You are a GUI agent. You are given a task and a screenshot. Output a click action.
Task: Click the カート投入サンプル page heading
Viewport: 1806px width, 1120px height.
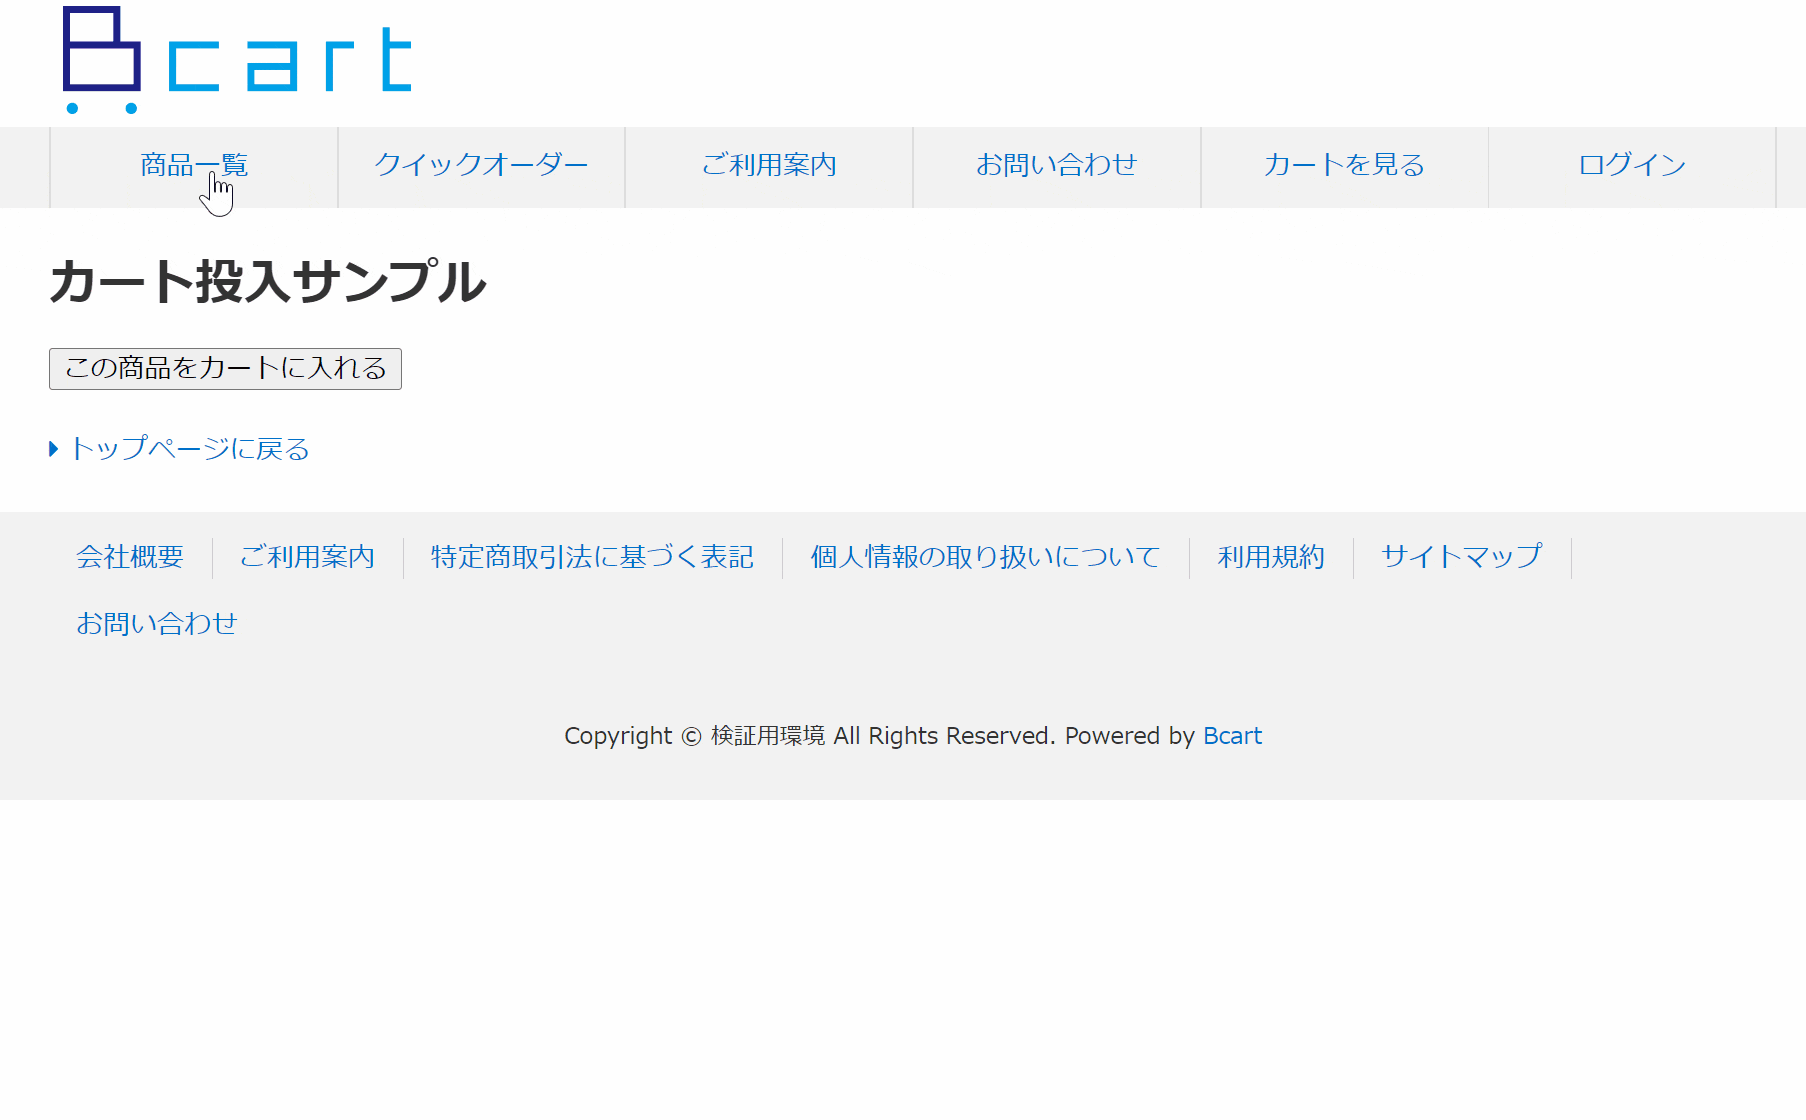pos(268,282)
